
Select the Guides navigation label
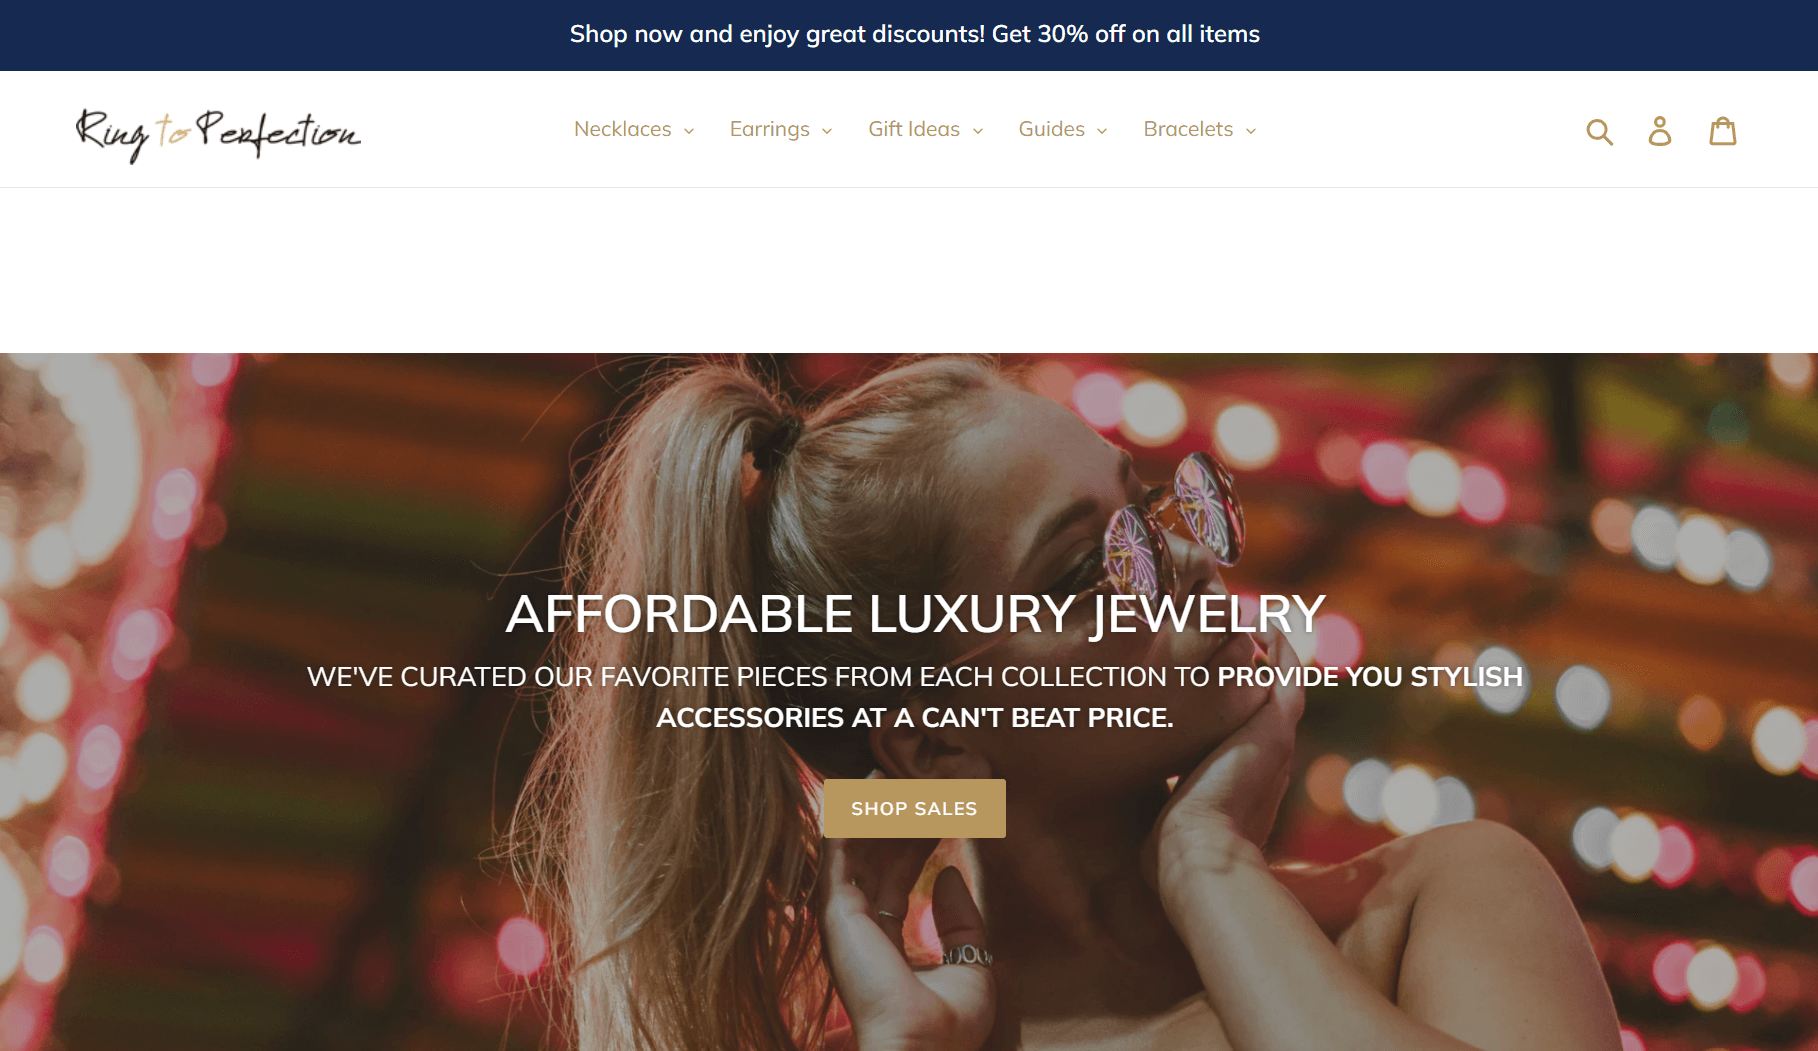click(1051, 129)
